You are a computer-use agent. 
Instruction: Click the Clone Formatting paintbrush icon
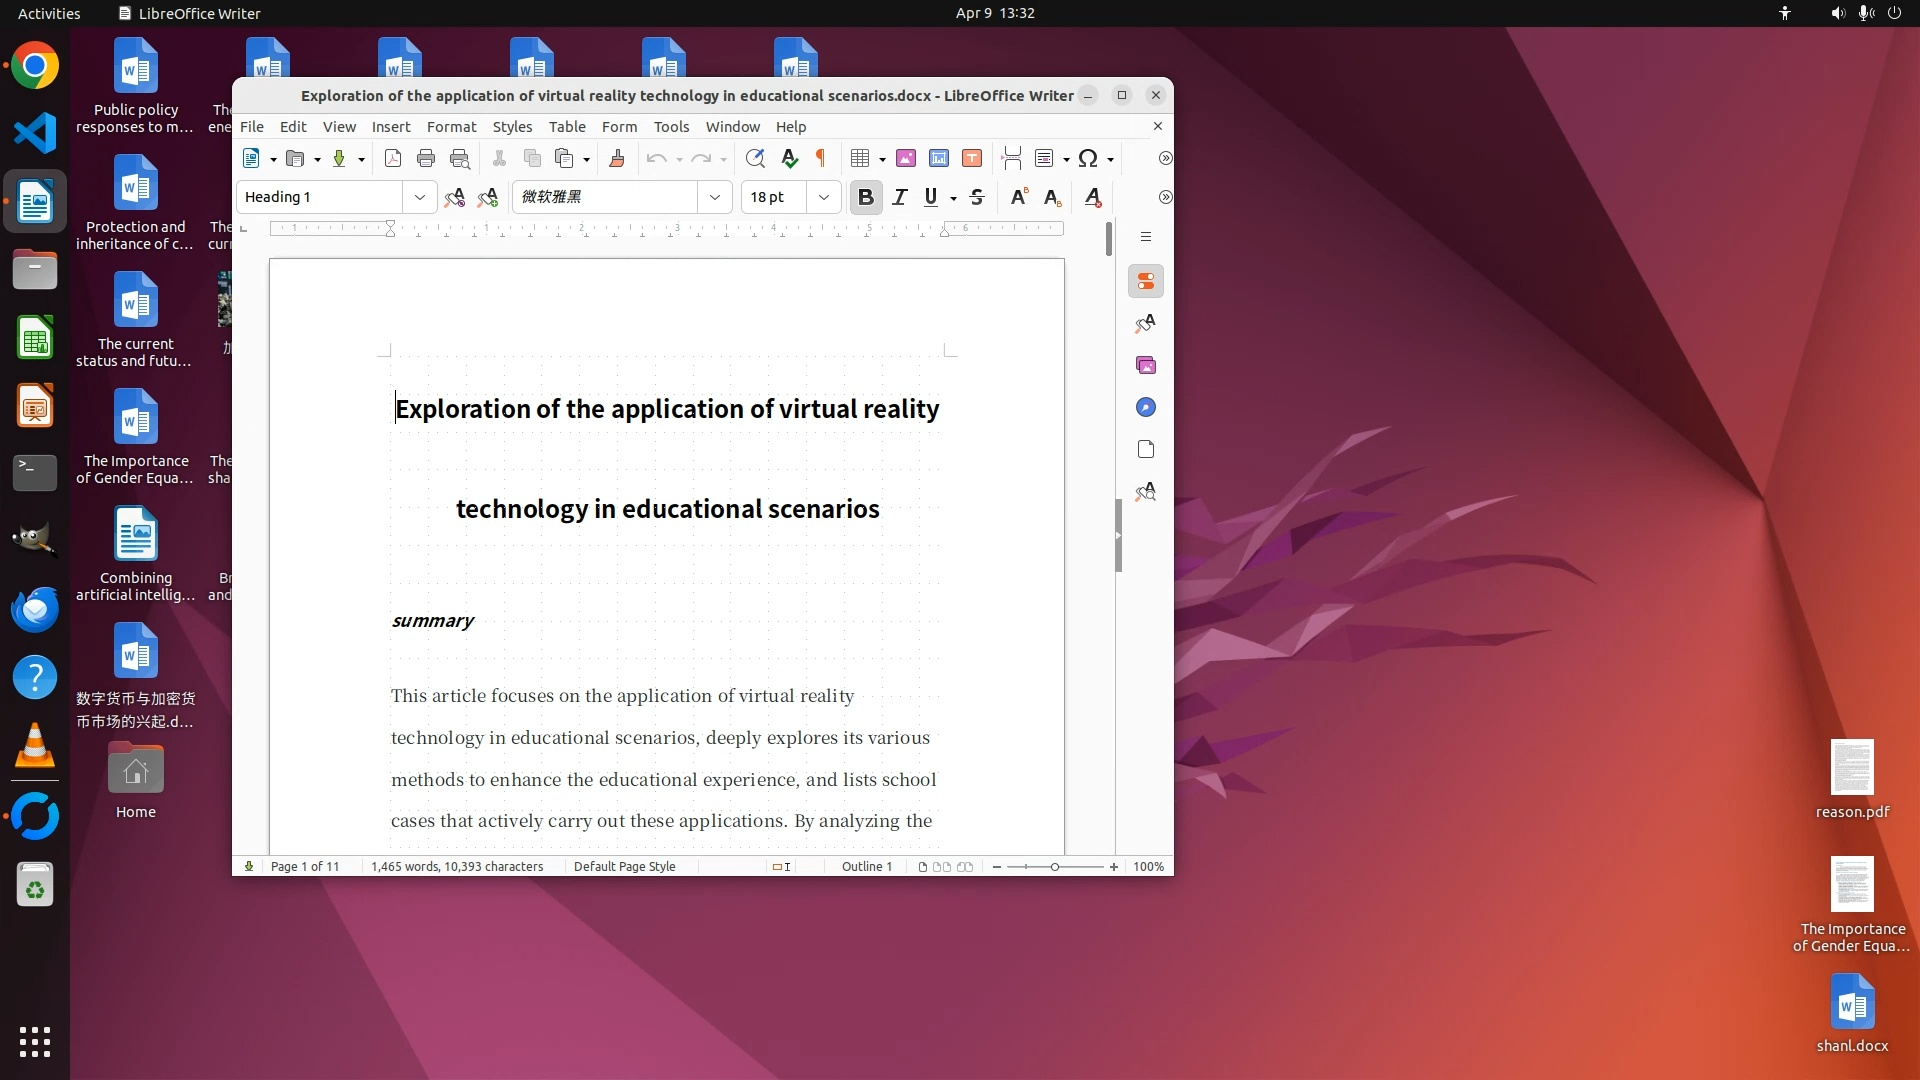tap(617, 158)
